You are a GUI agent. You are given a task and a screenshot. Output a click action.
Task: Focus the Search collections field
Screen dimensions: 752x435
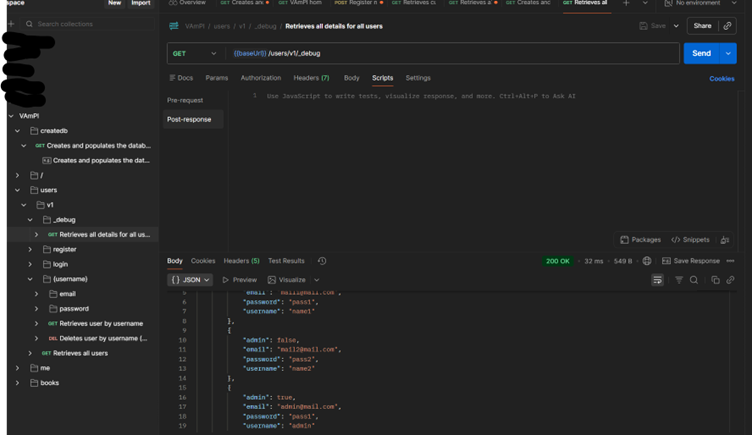coord(89,24)
